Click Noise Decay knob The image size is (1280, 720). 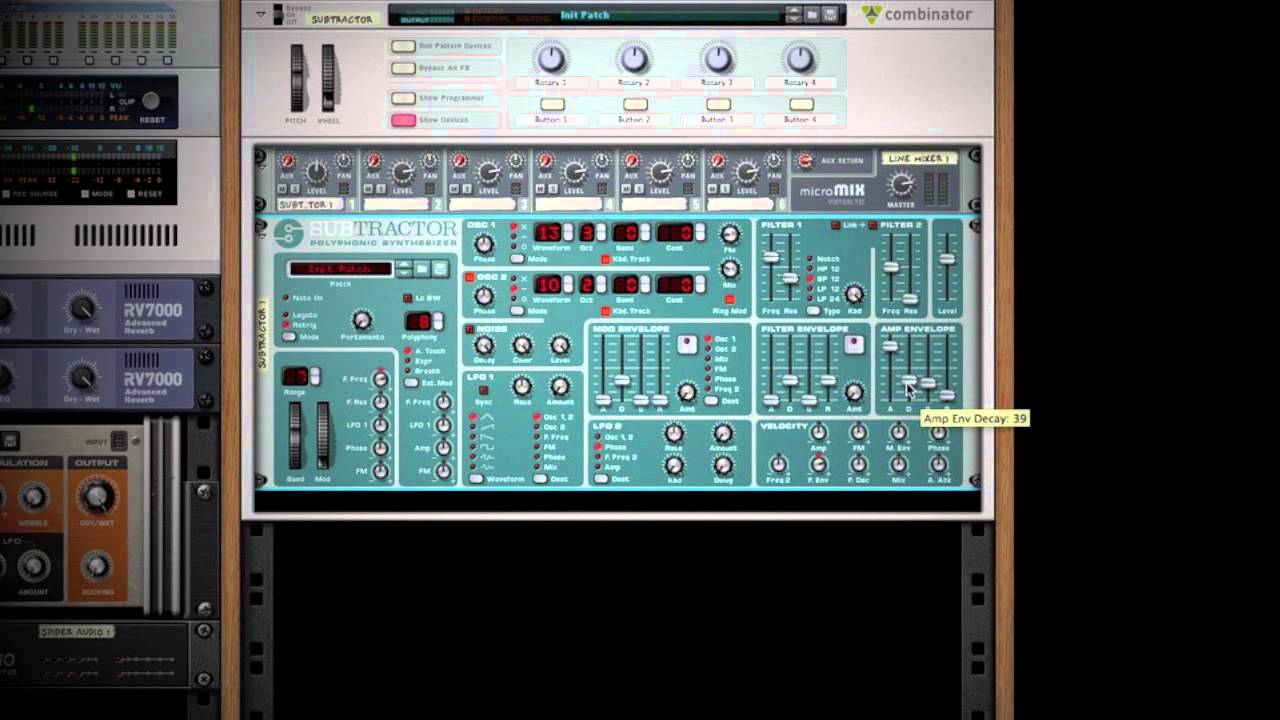tap(484, 346)
